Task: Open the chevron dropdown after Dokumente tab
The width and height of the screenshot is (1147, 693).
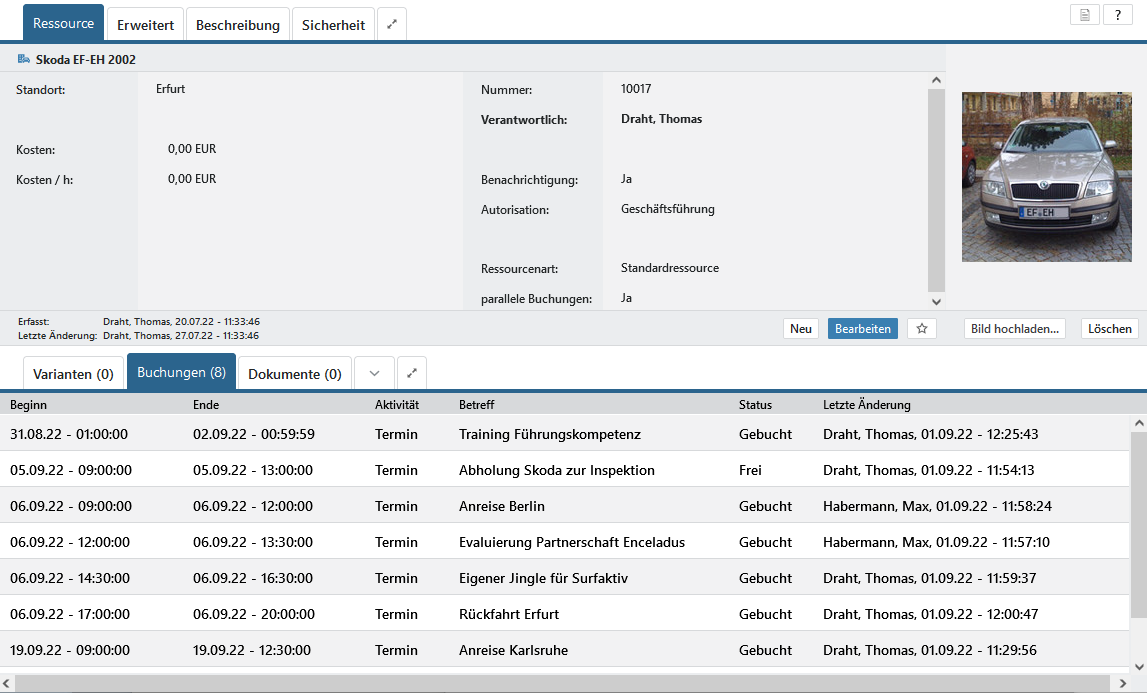Action: click(374, 373)
